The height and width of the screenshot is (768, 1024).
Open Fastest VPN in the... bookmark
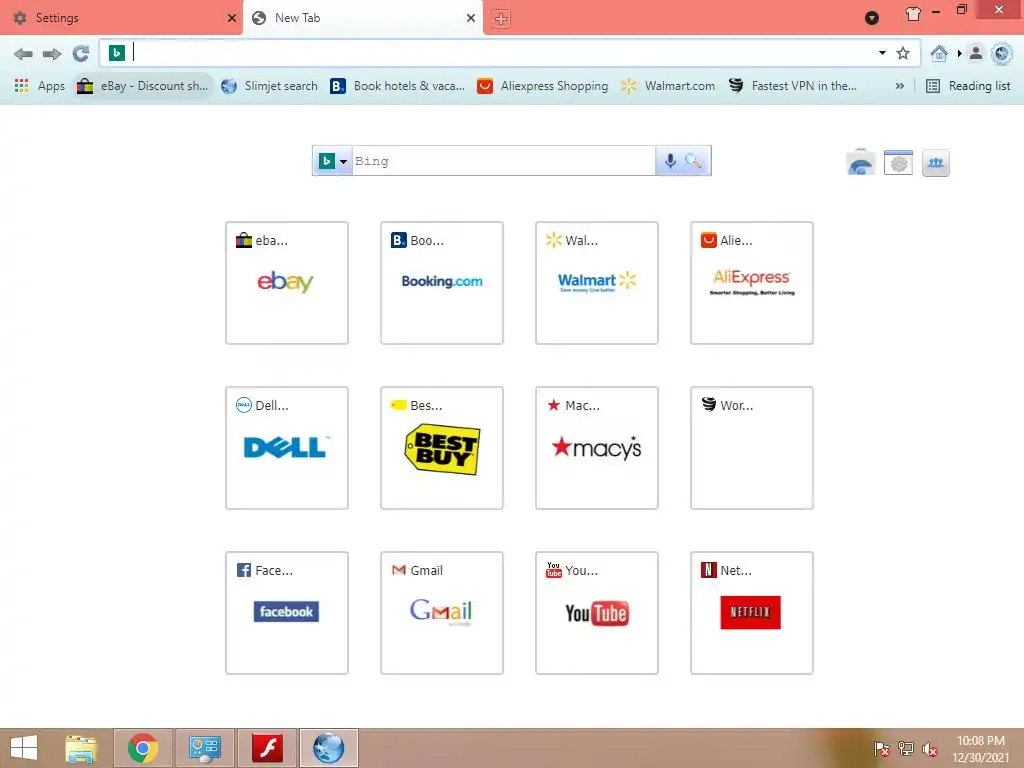click(x=793, y=86)
